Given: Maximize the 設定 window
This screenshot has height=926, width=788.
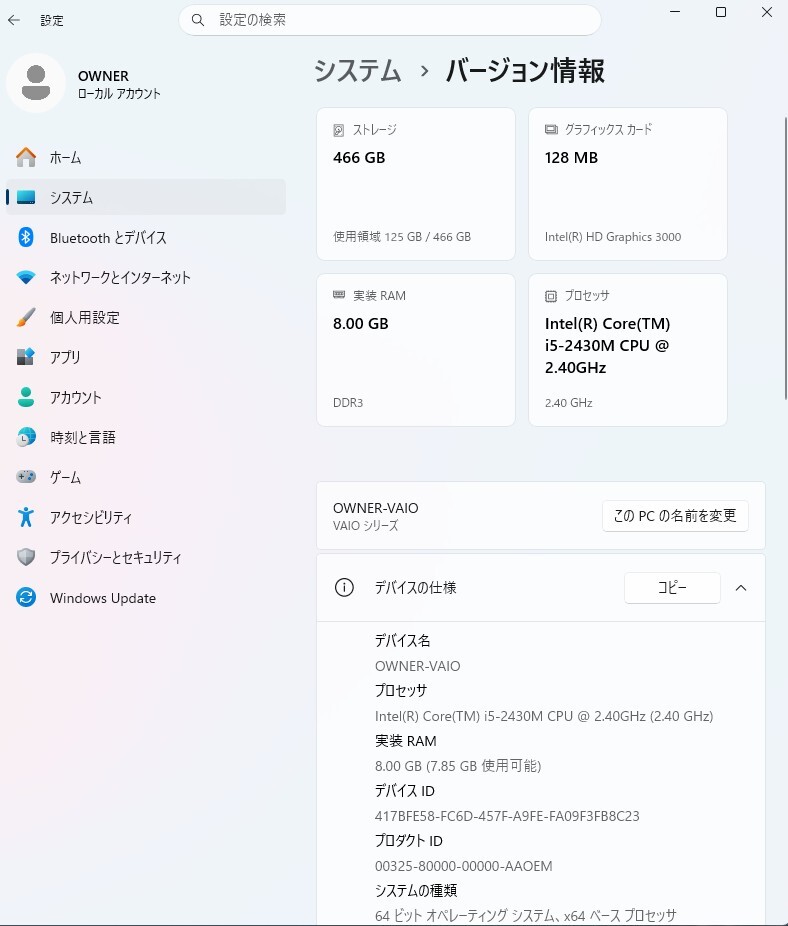Looking at the screenshot, I should (721, 12).
